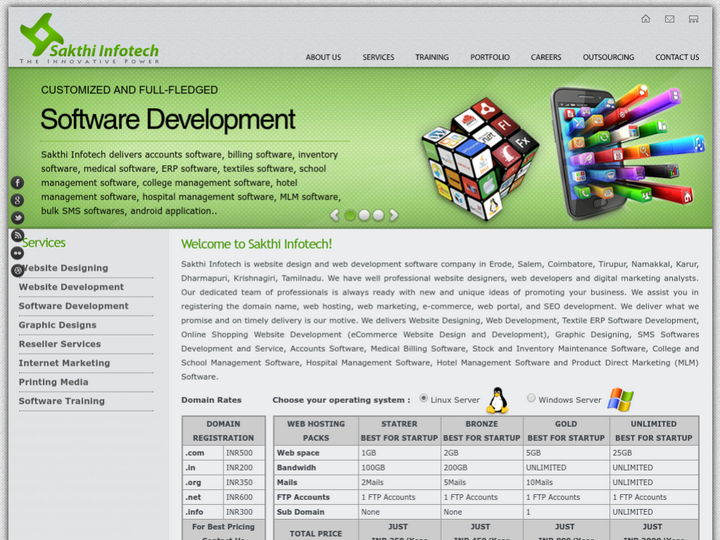Open the Careers menu item
The height and width of the screenshot is (540, 720).
tap(546, 57)
